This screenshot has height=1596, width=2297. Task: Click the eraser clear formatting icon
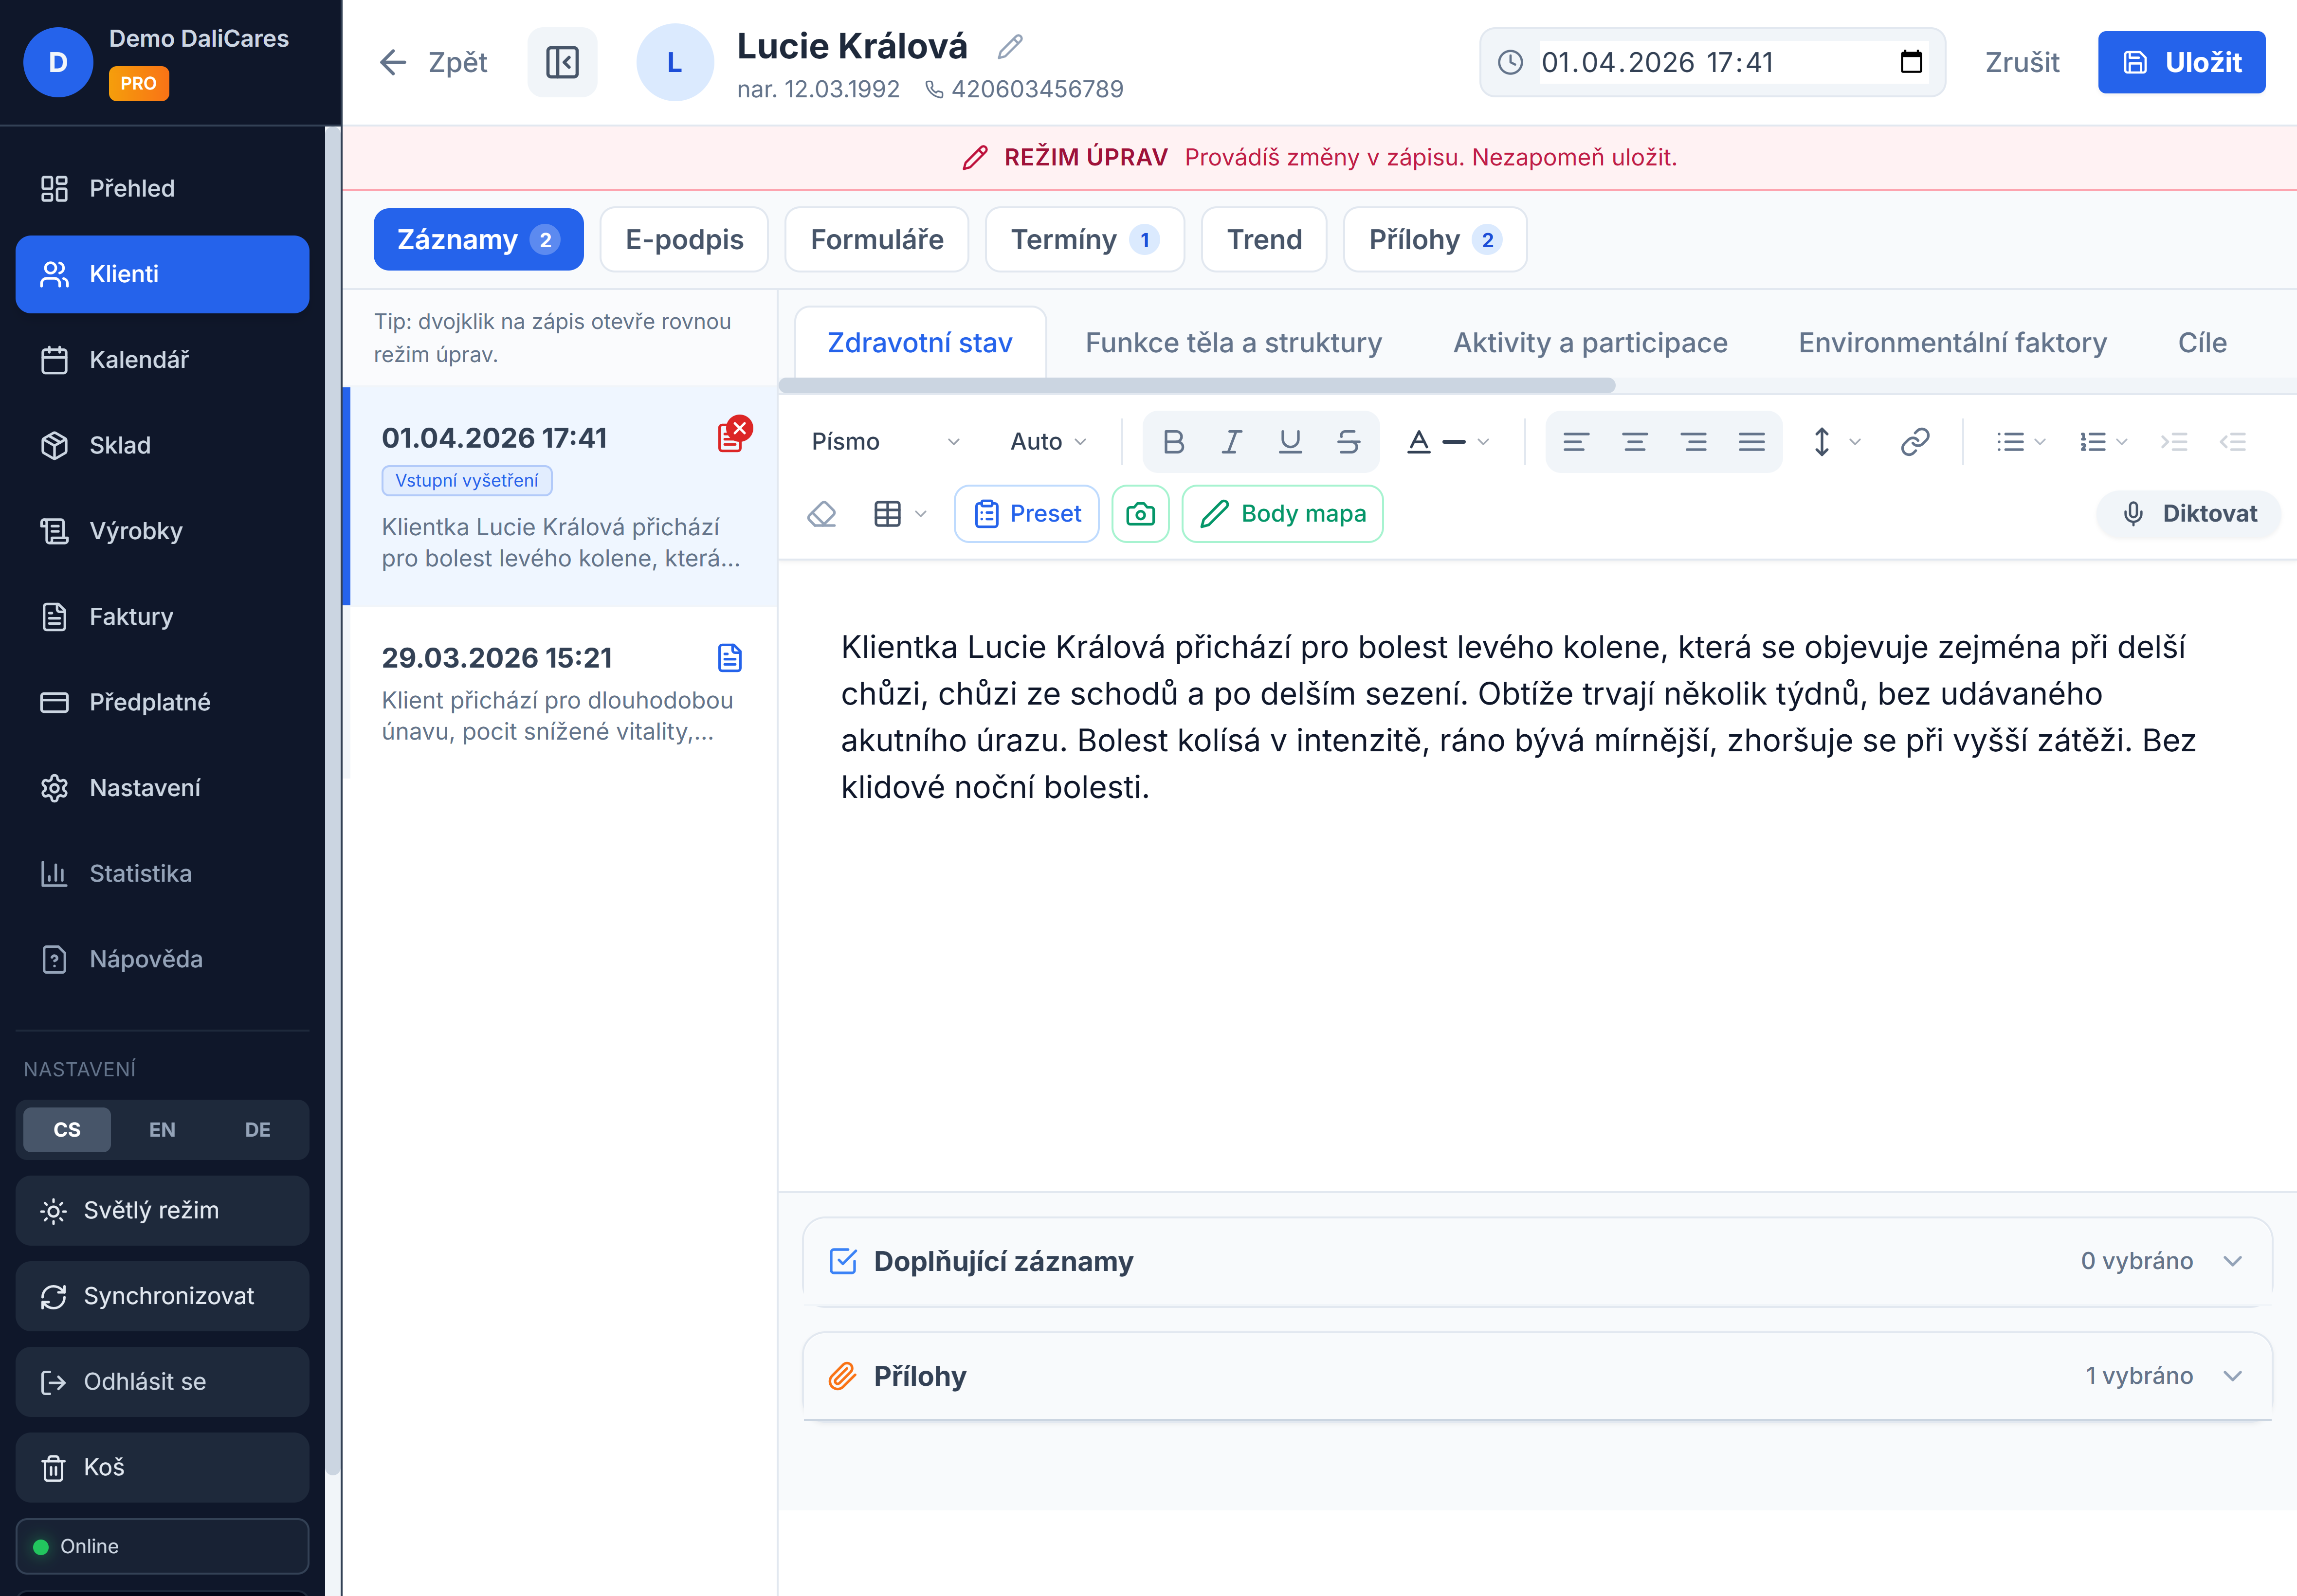pos(821,514)
